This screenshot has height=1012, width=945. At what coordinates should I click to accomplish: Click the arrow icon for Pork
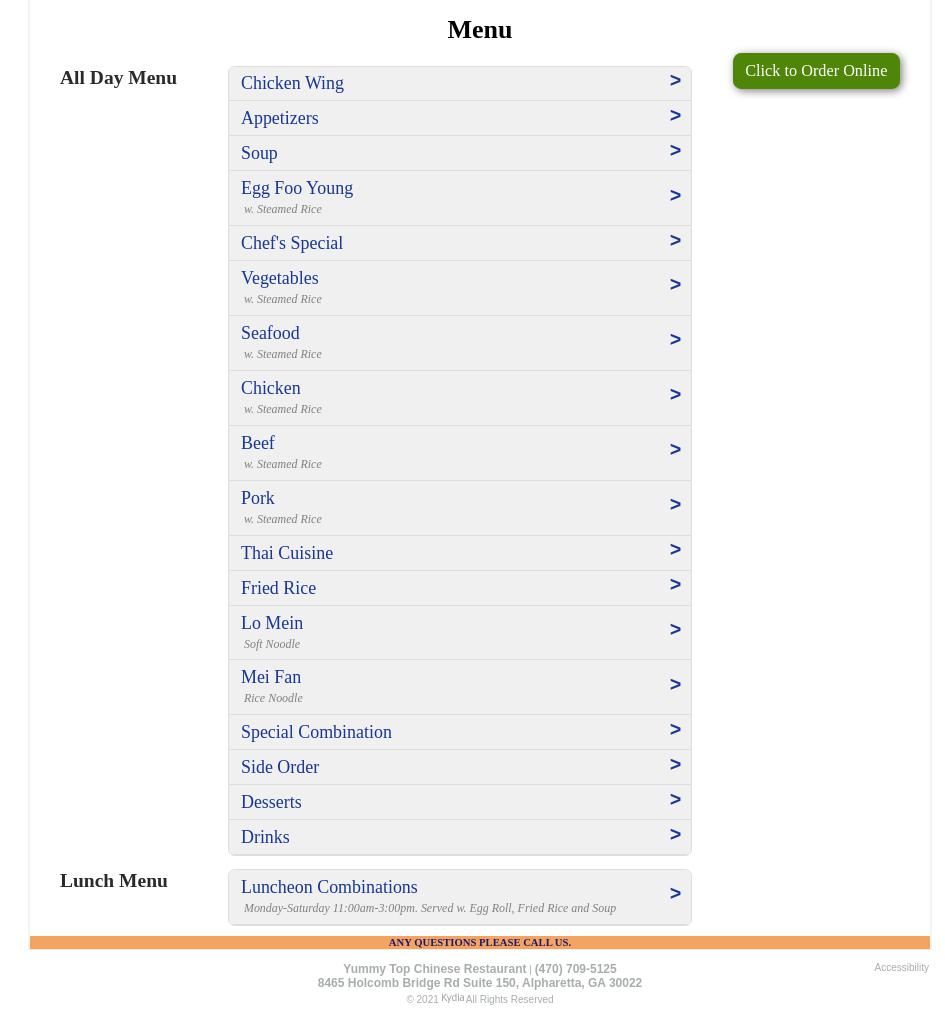[x=675, y=505]
